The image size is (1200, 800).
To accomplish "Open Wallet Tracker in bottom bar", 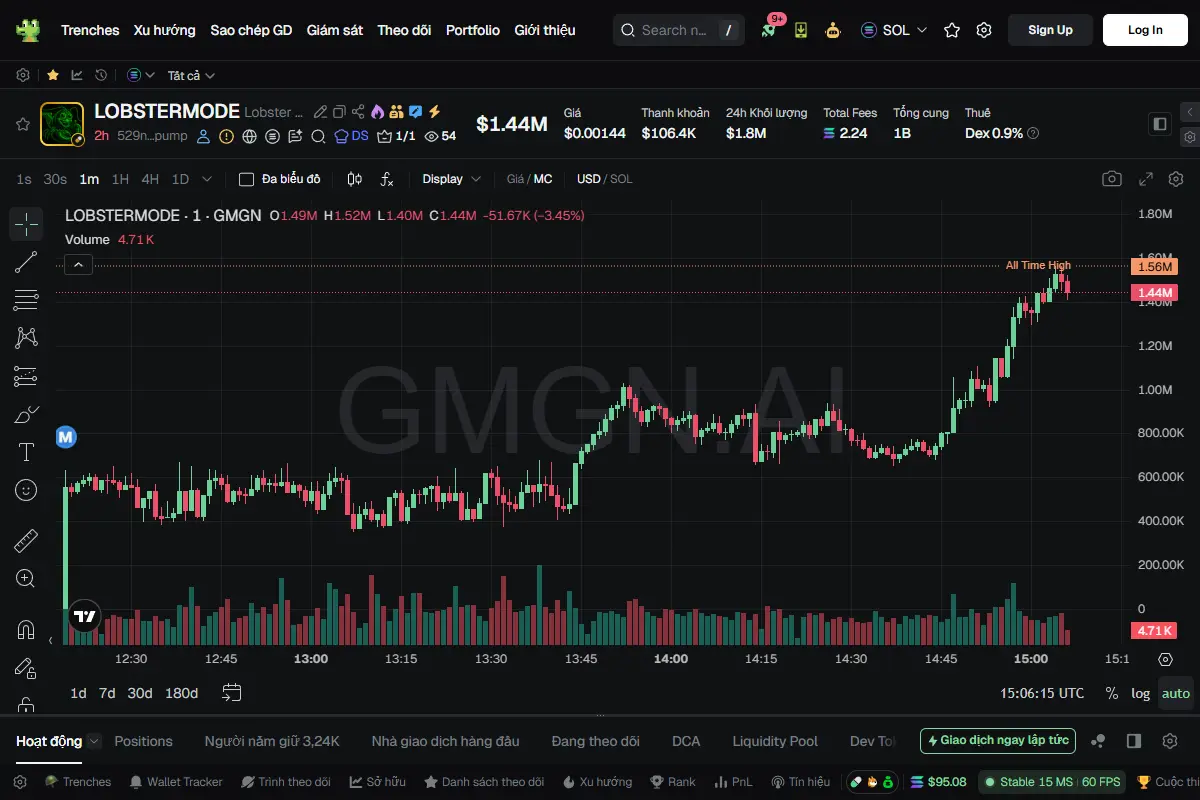I will pos(176,782).
